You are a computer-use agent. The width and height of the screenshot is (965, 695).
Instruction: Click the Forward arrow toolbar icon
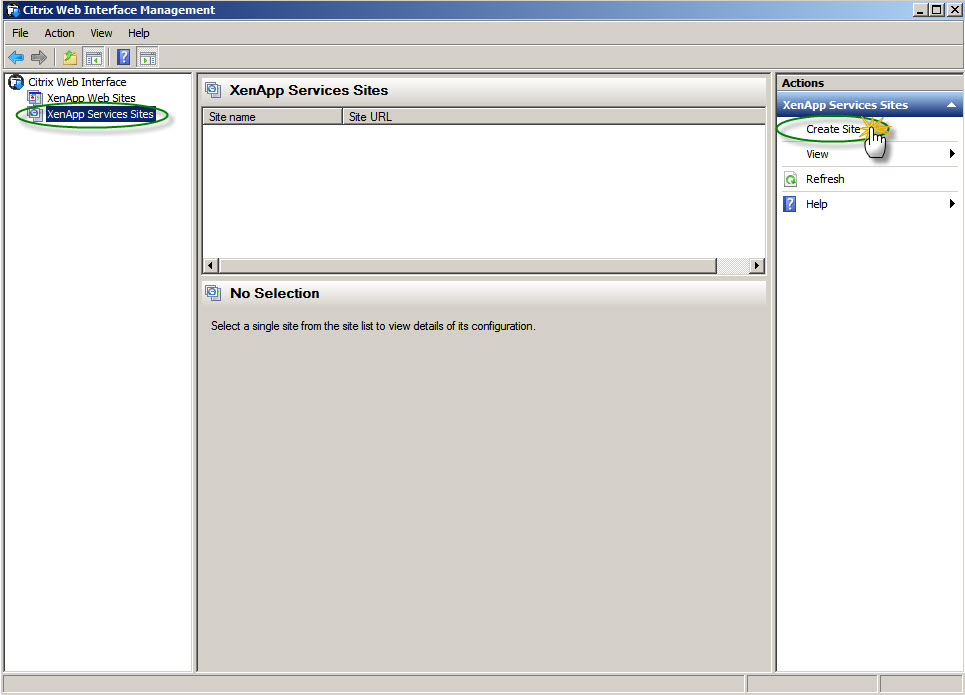[39, 58]
